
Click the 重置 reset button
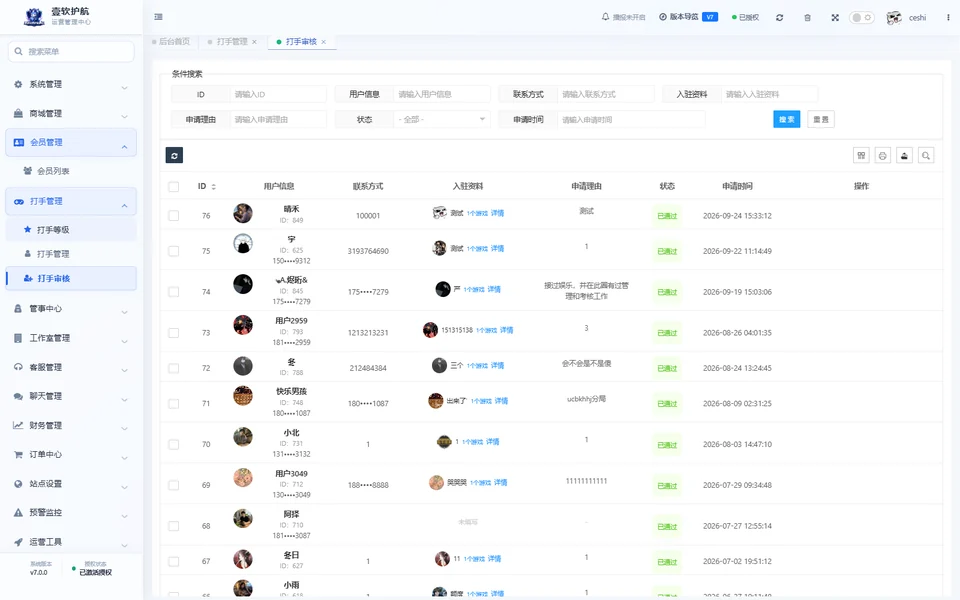pos(821,119)
